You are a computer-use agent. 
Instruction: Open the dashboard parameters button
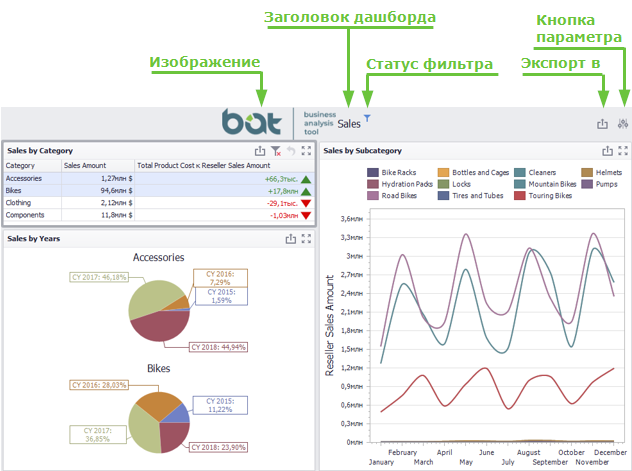(623, 124)
